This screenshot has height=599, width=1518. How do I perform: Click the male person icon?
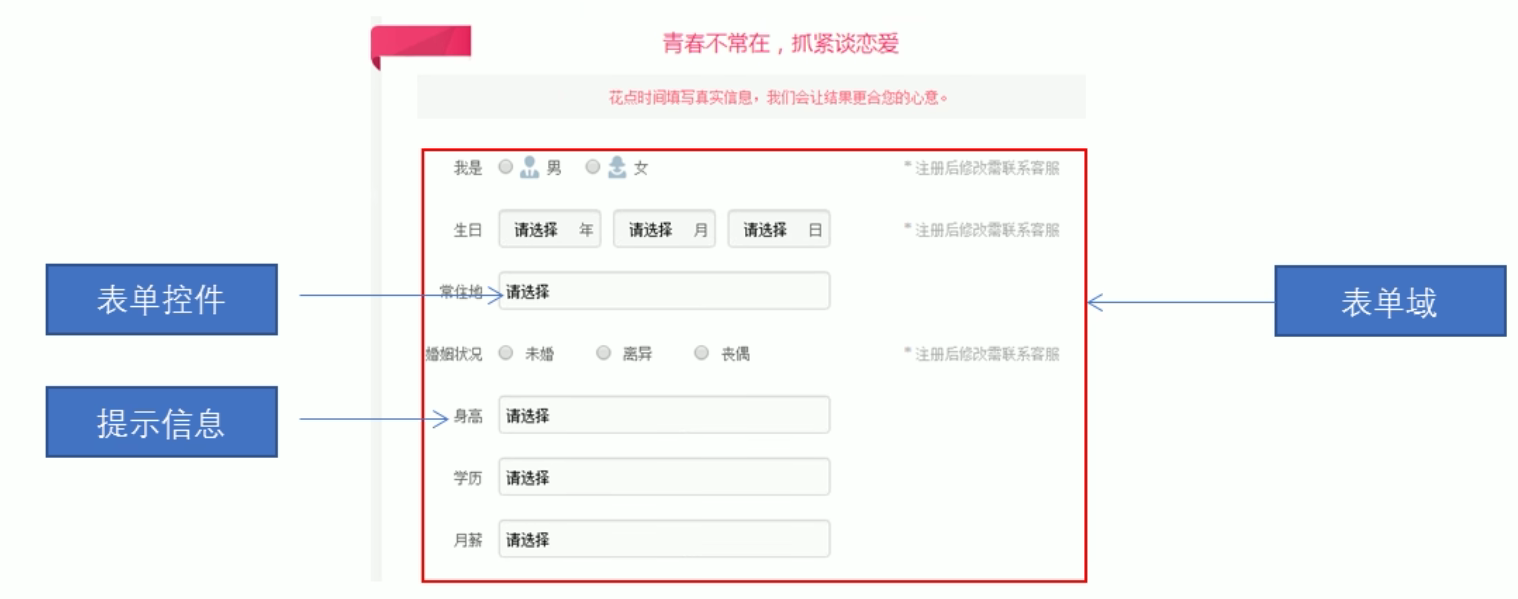(531, 168)
